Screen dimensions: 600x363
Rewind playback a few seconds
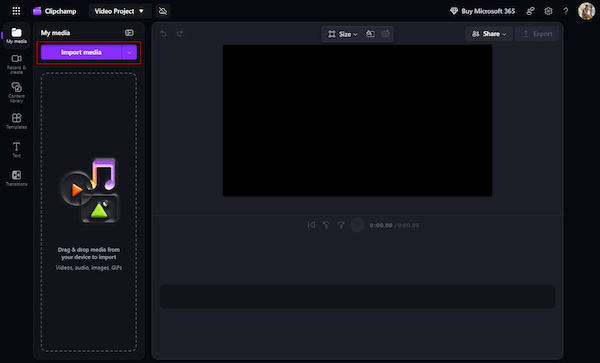326,225
